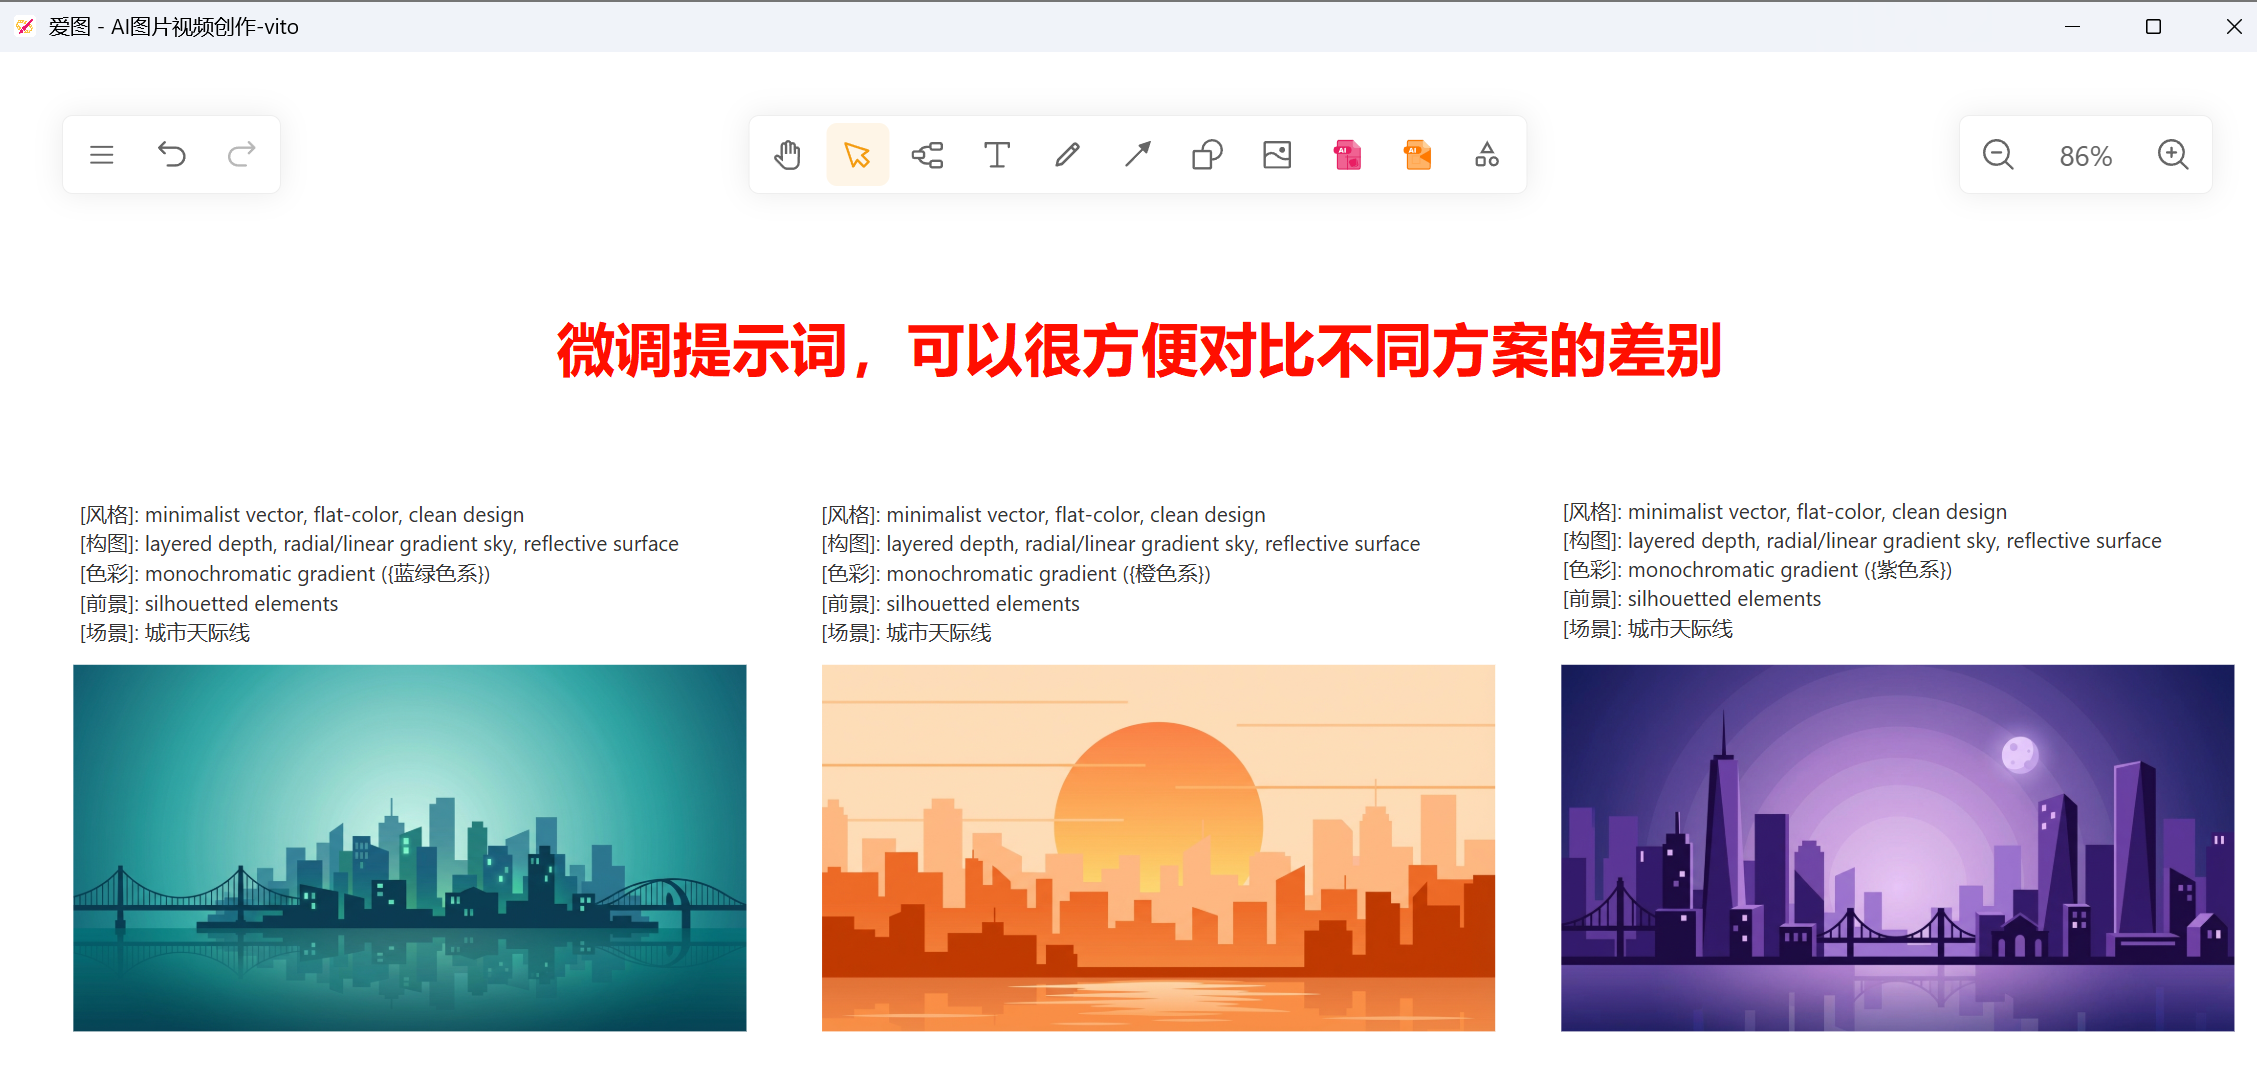This screenshot has width=2257, height=1090.
Task: Click [风格] line above teal image
Action: 302,515
